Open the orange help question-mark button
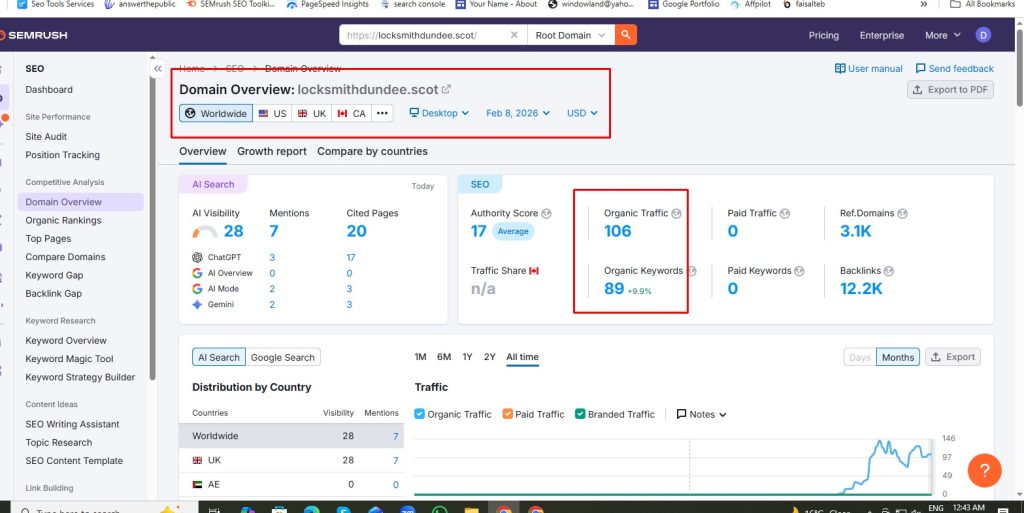Viewport: 1024px width, 513px height. coord(984,471)
